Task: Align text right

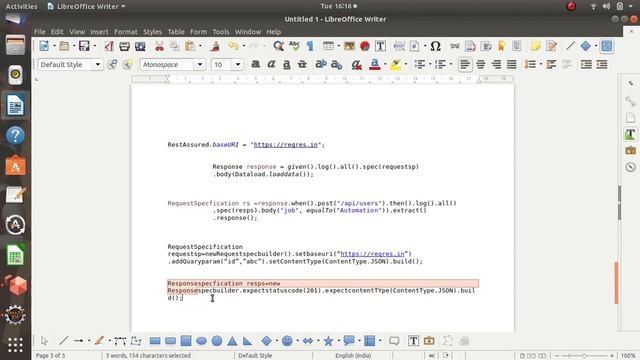Action: pyautogui.click(x=496, y=64)
